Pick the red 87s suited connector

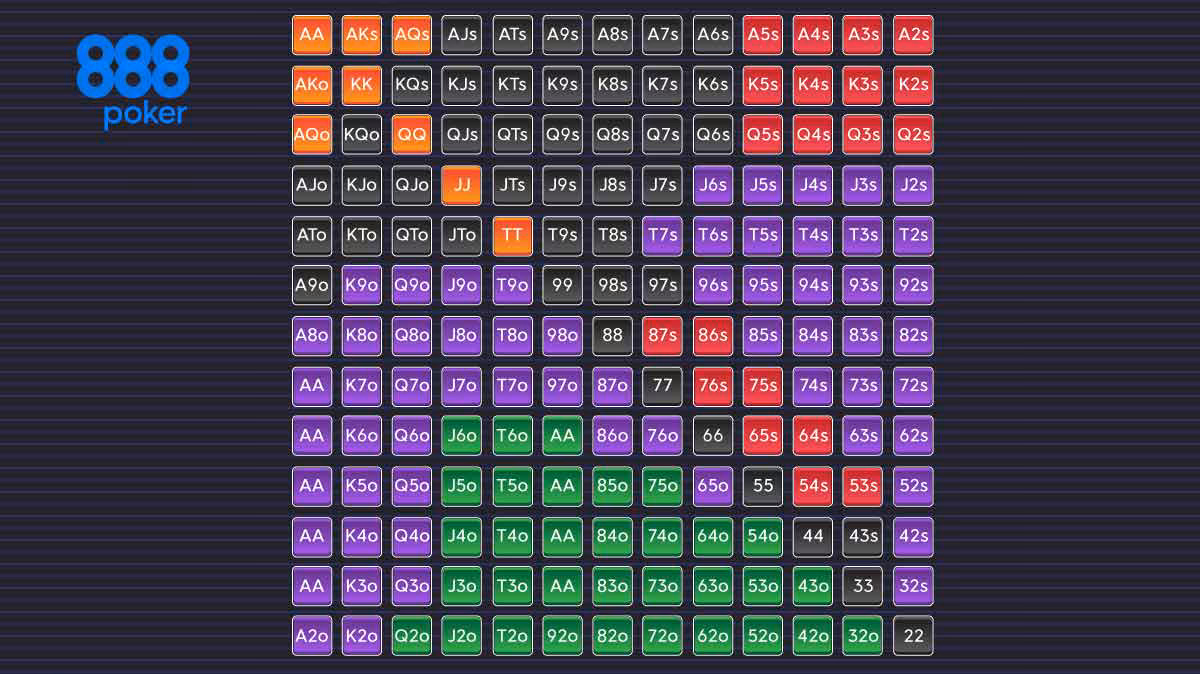coord(663,335)
